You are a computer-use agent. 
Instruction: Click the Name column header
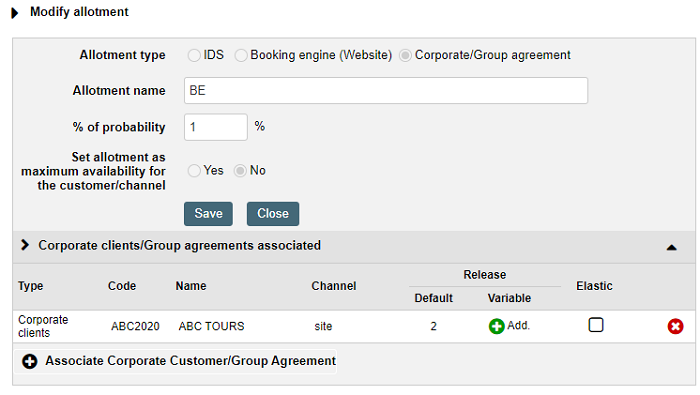191,286
